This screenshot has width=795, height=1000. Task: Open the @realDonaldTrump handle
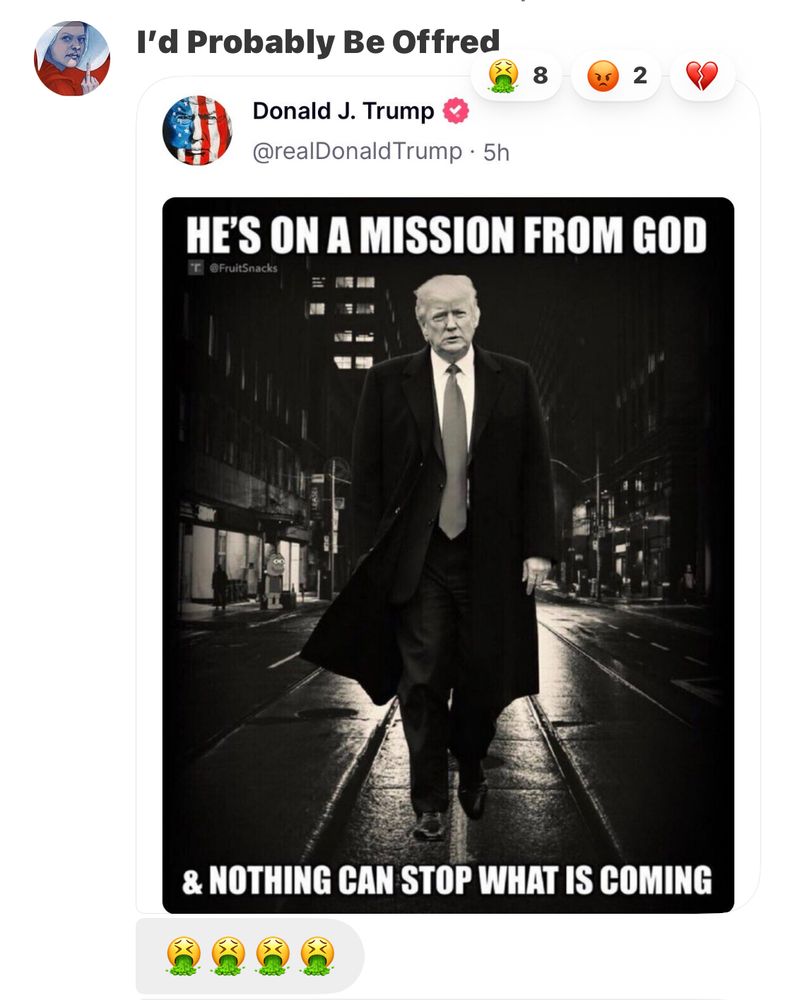(357, 152)
